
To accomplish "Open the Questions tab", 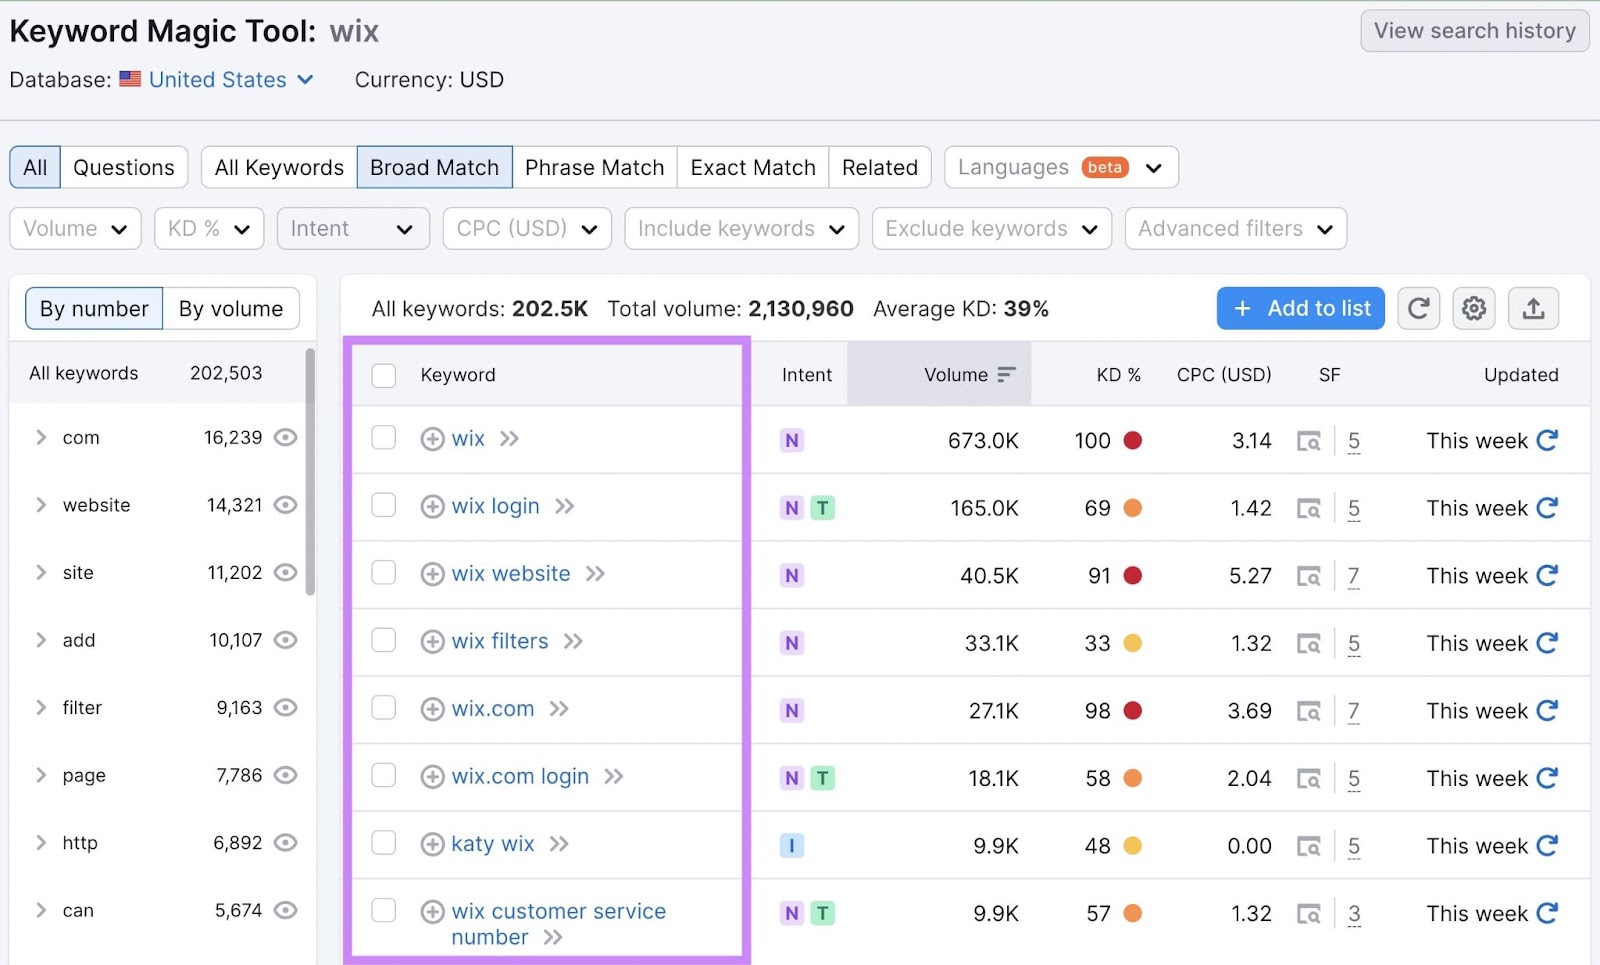I will [x=124, y=167].
